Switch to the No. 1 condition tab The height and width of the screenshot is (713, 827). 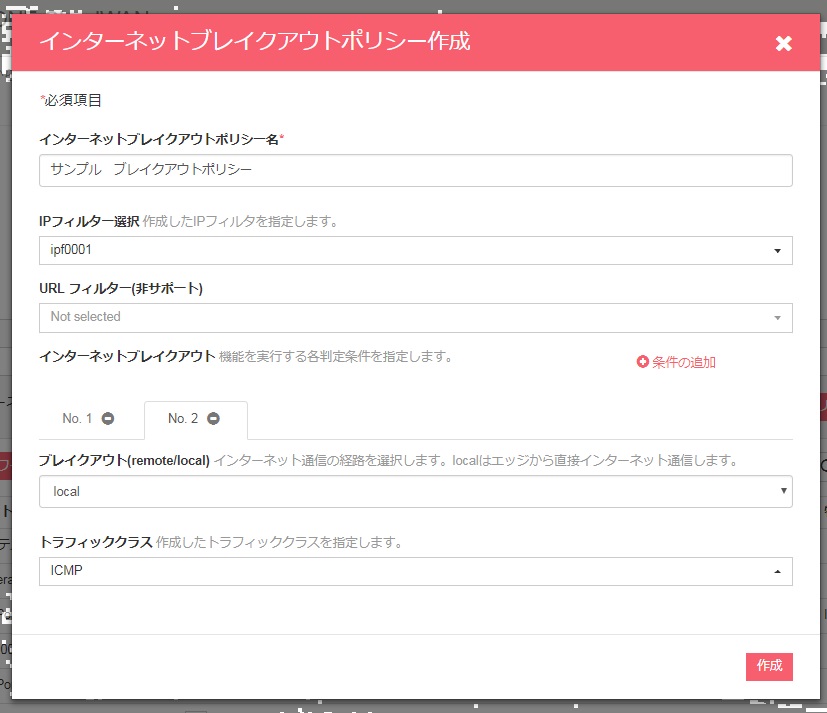(77, 418)
